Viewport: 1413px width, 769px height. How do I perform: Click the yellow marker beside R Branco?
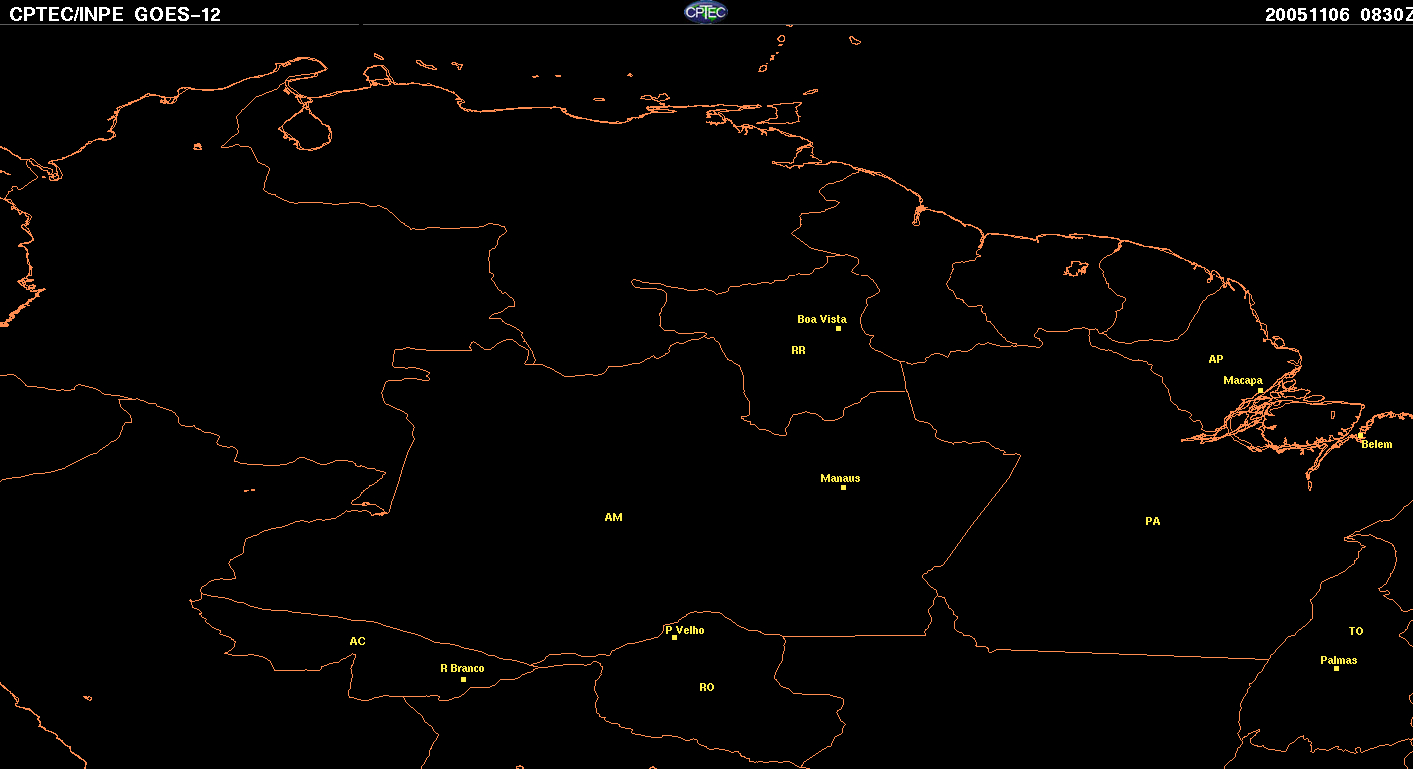[x=463, y=679]
